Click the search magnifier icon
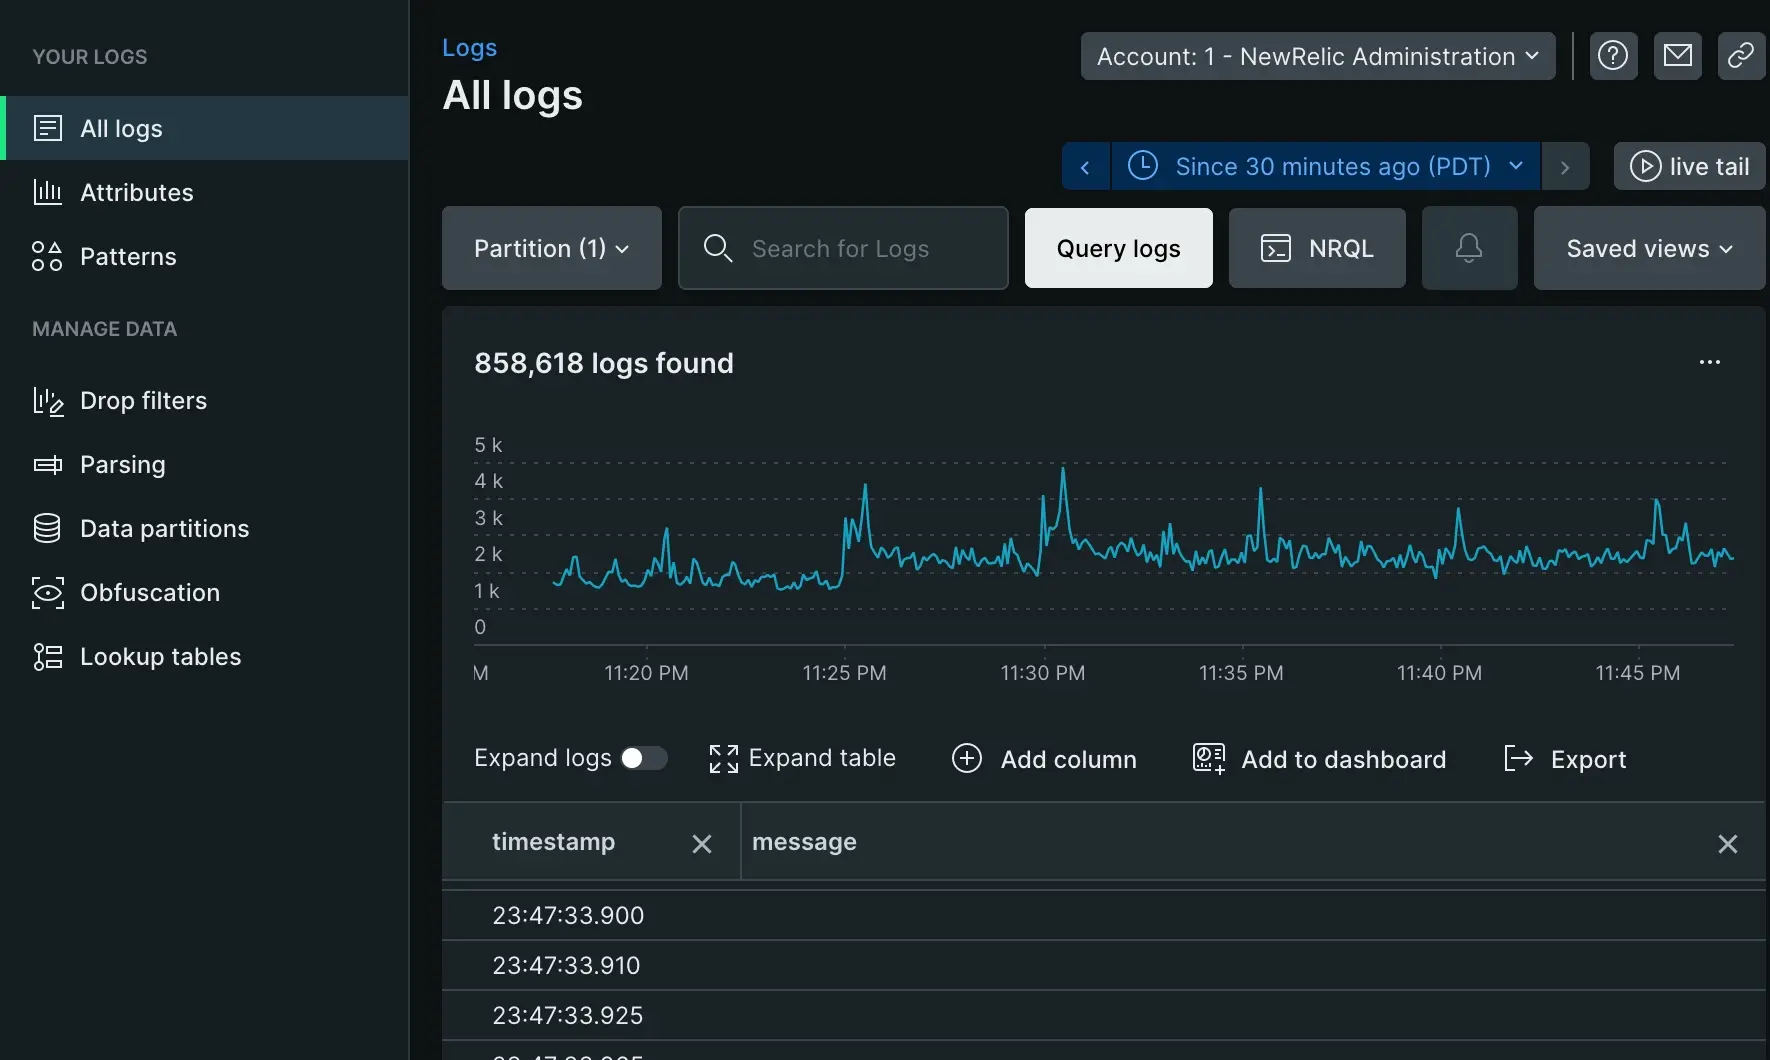This screenshot has height=1060, width=1770. (x=718, y=248)
